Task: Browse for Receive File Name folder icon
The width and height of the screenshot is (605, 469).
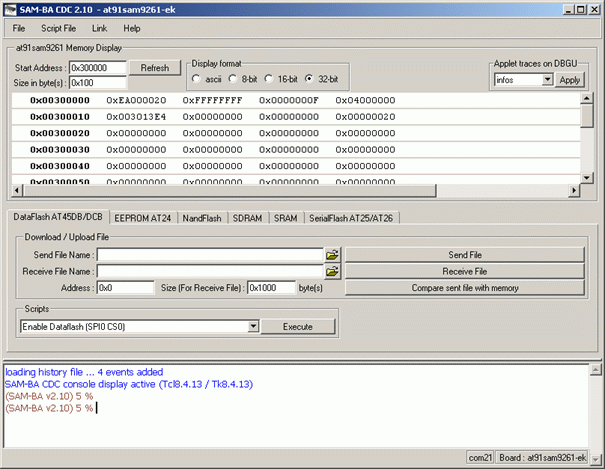Action: pyautogui.click(x=332, y=272)
